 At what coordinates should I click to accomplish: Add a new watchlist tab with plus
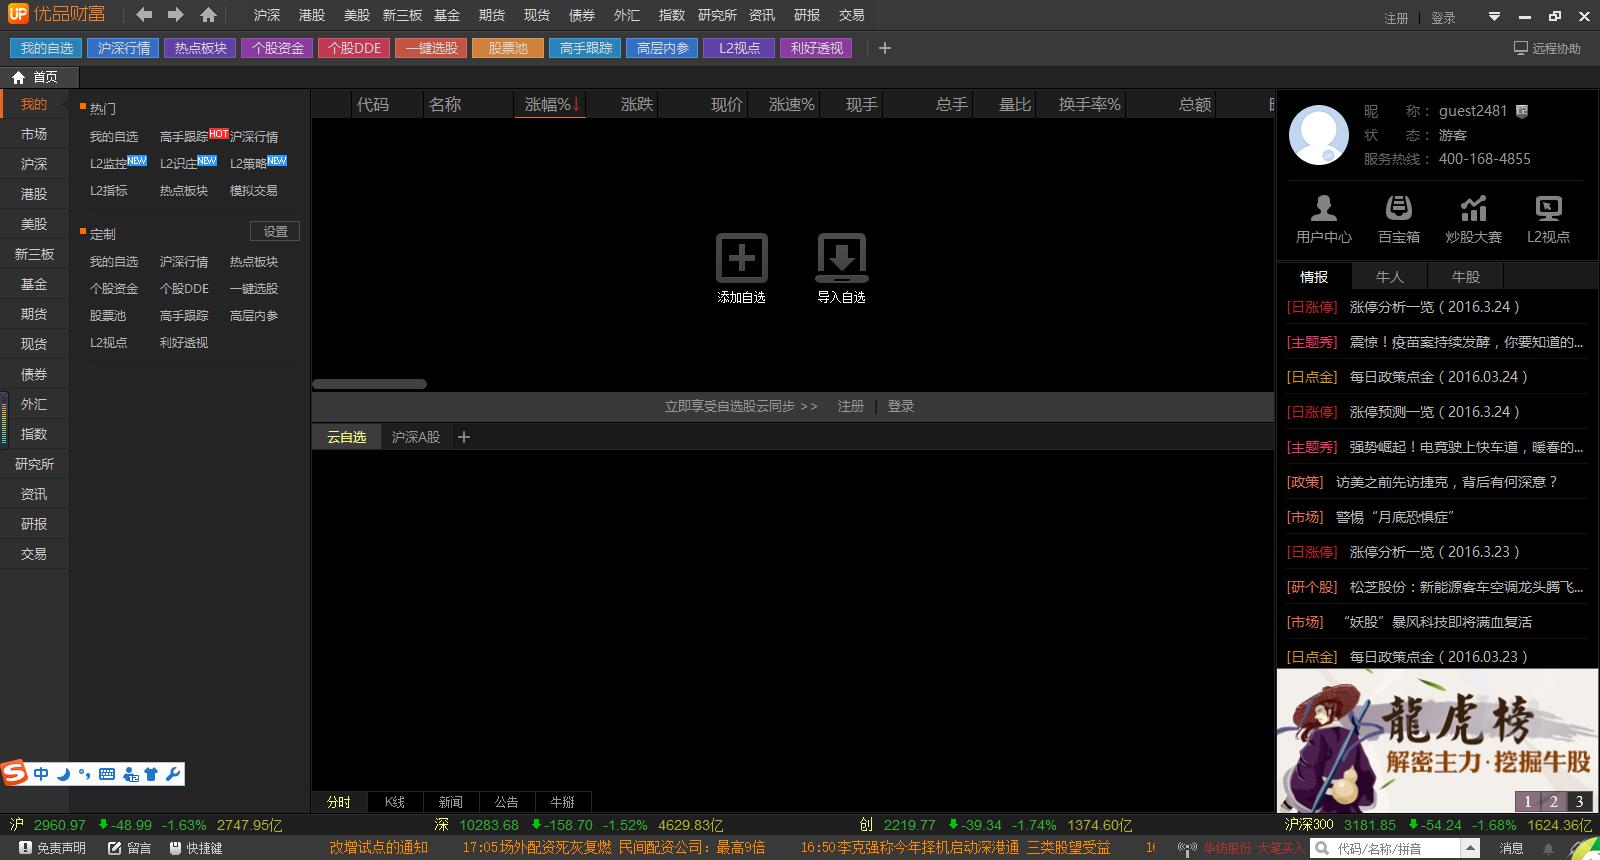coord(463,437)
